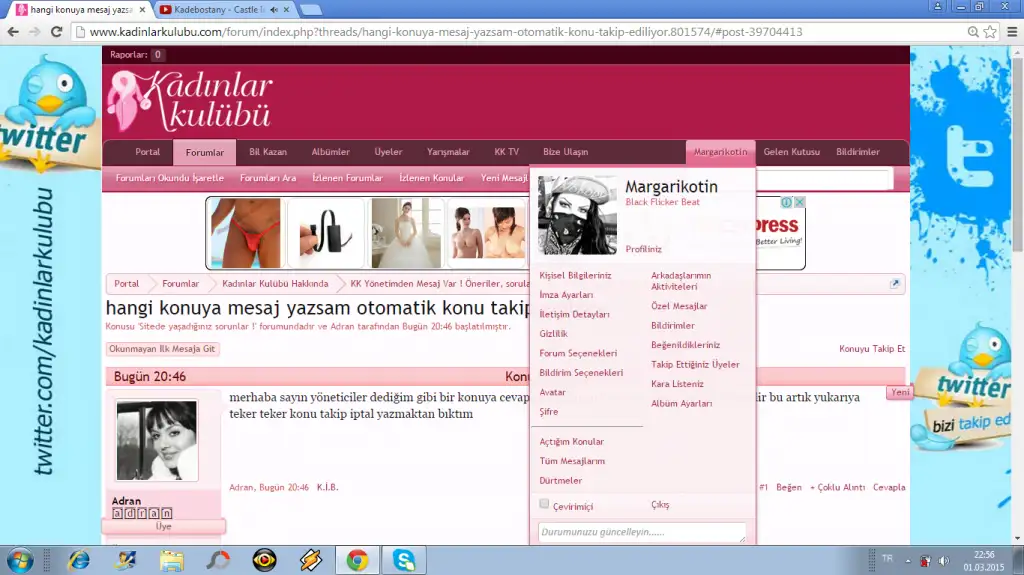Open Gizlilik settings
1024x575 pixels.
coord(553,334)
